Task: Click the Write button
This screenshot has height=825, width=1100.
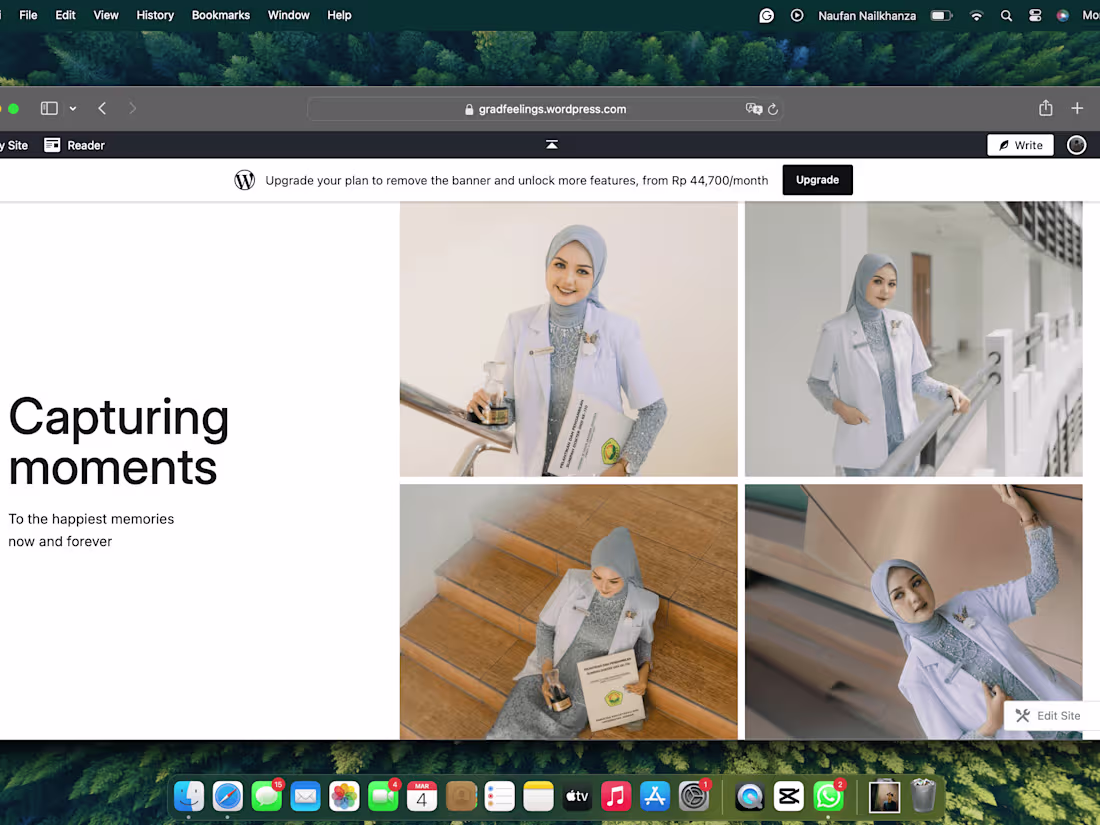Action: (1020, 145)
